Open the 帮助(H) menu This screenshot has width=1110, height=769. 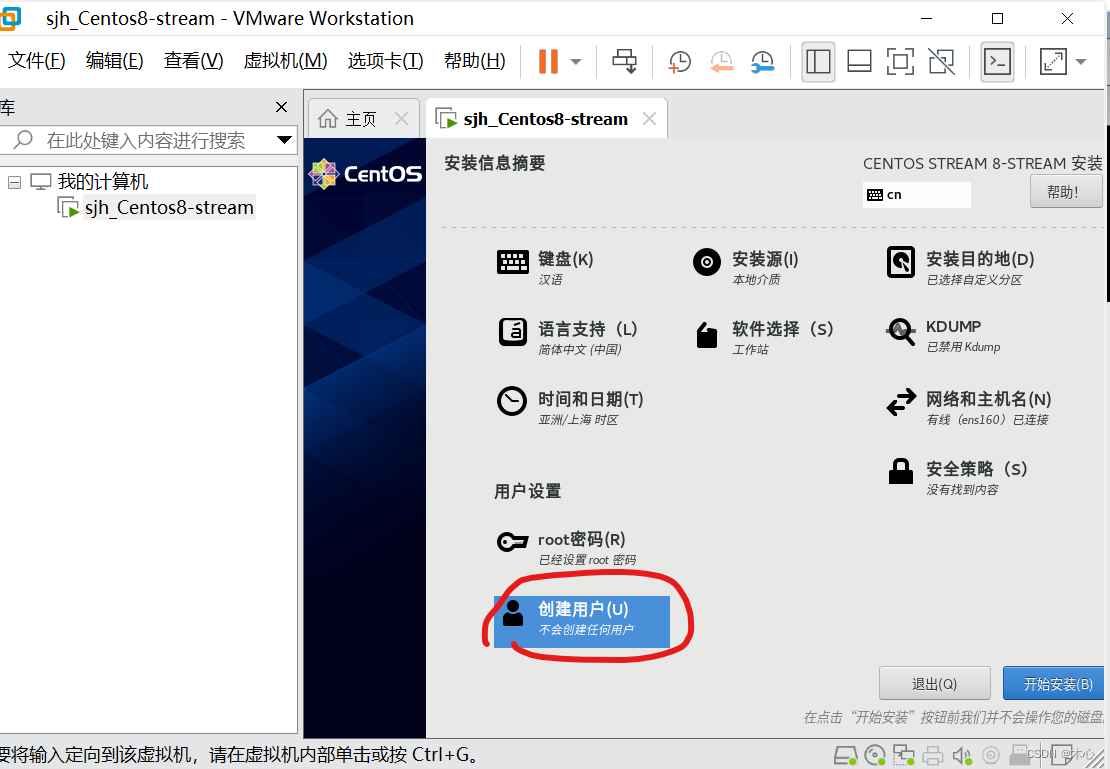[474, 61]
